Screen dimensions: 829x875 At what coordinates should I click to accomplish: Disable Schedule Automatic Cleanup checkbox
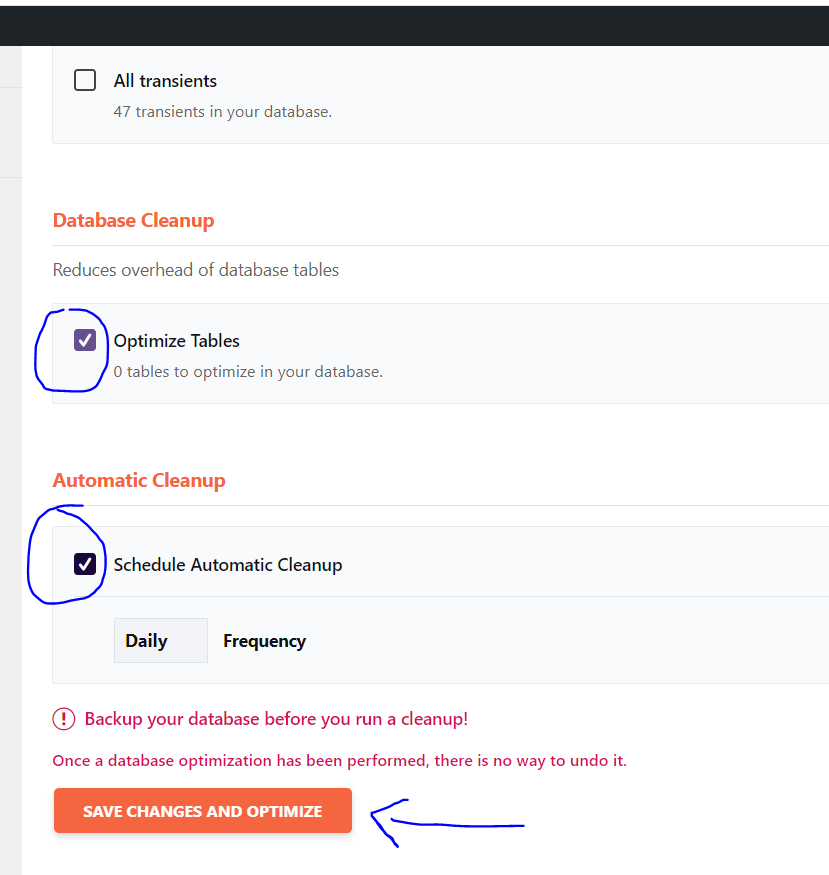85,564
